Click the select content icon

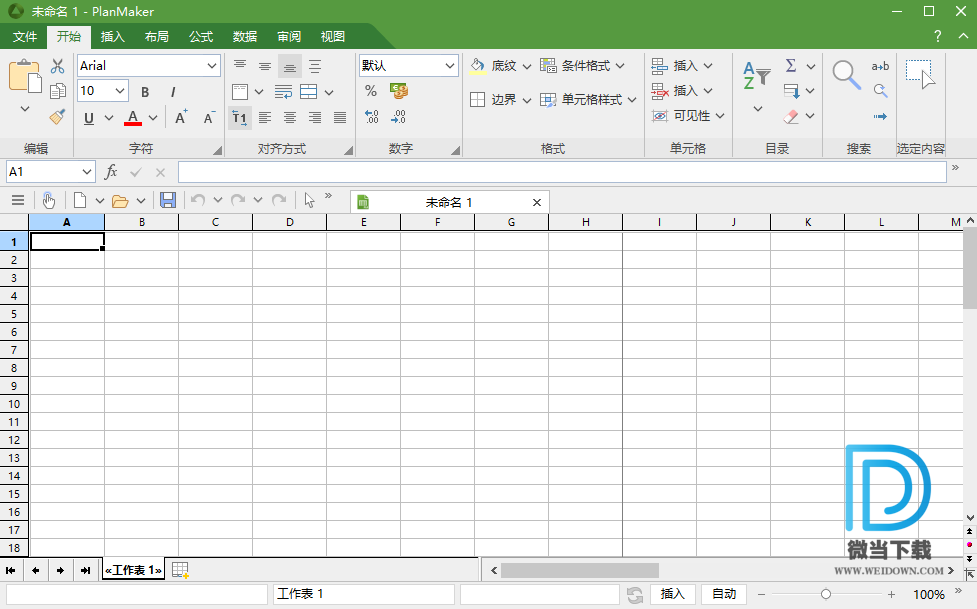[x=920, y=75]
